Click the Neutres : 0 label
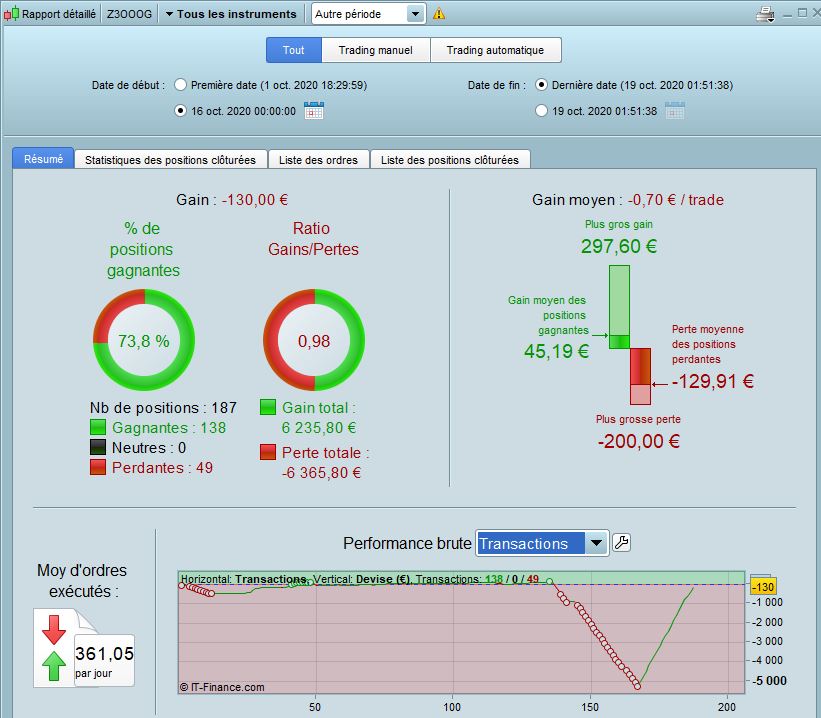The image size is (821, 718). tap(149, 447)
